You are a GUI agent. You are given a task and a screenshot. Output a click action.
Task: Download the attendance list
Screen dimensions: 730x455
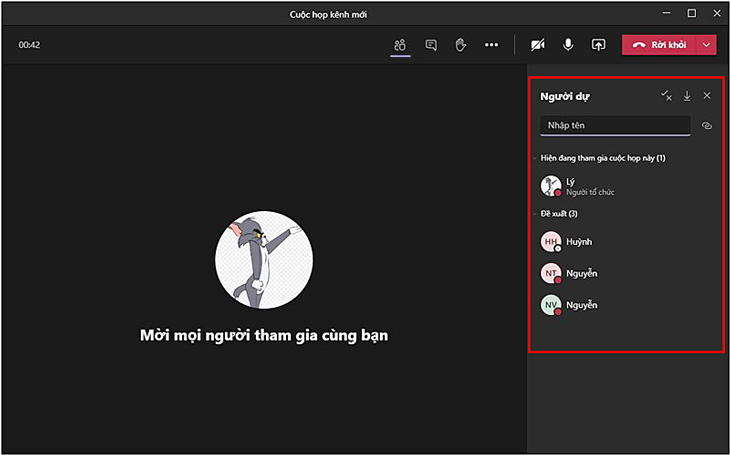687,96
